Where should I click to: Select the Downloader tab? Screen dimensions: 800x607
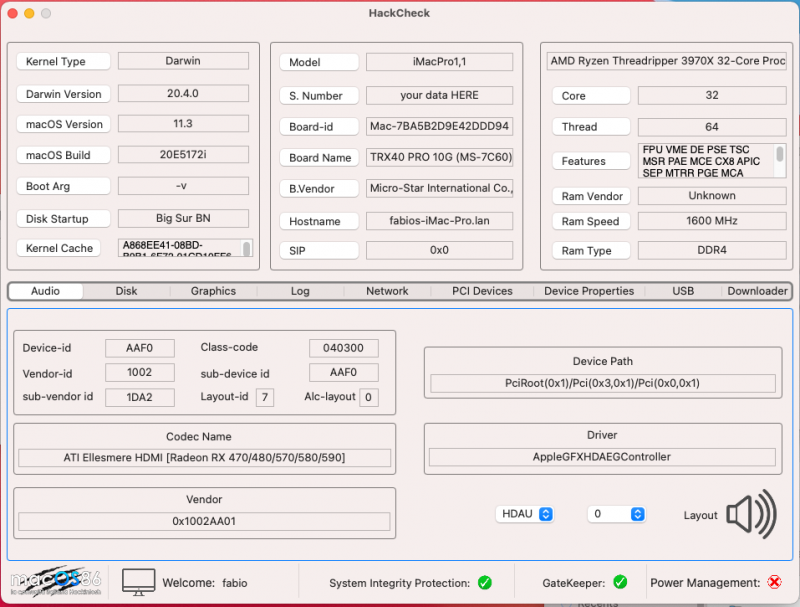pyautogui.click(x=757, y=291)
